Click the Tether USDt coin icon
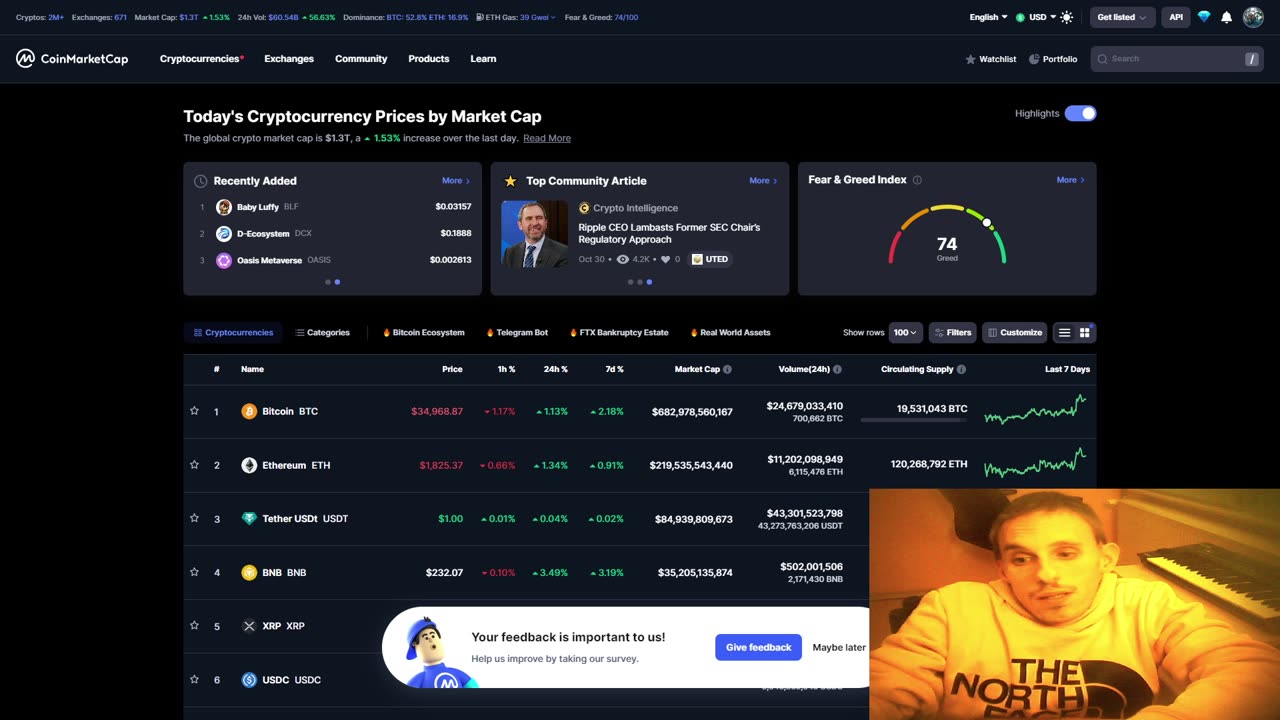 (x=249, y=519)
